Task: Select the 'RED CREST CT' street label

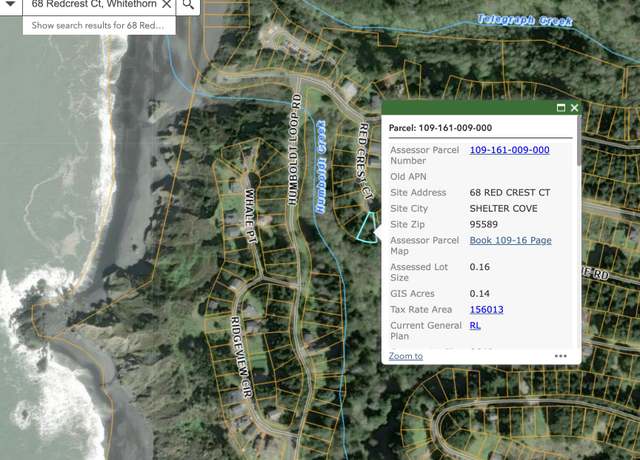Action: [366, 162]
